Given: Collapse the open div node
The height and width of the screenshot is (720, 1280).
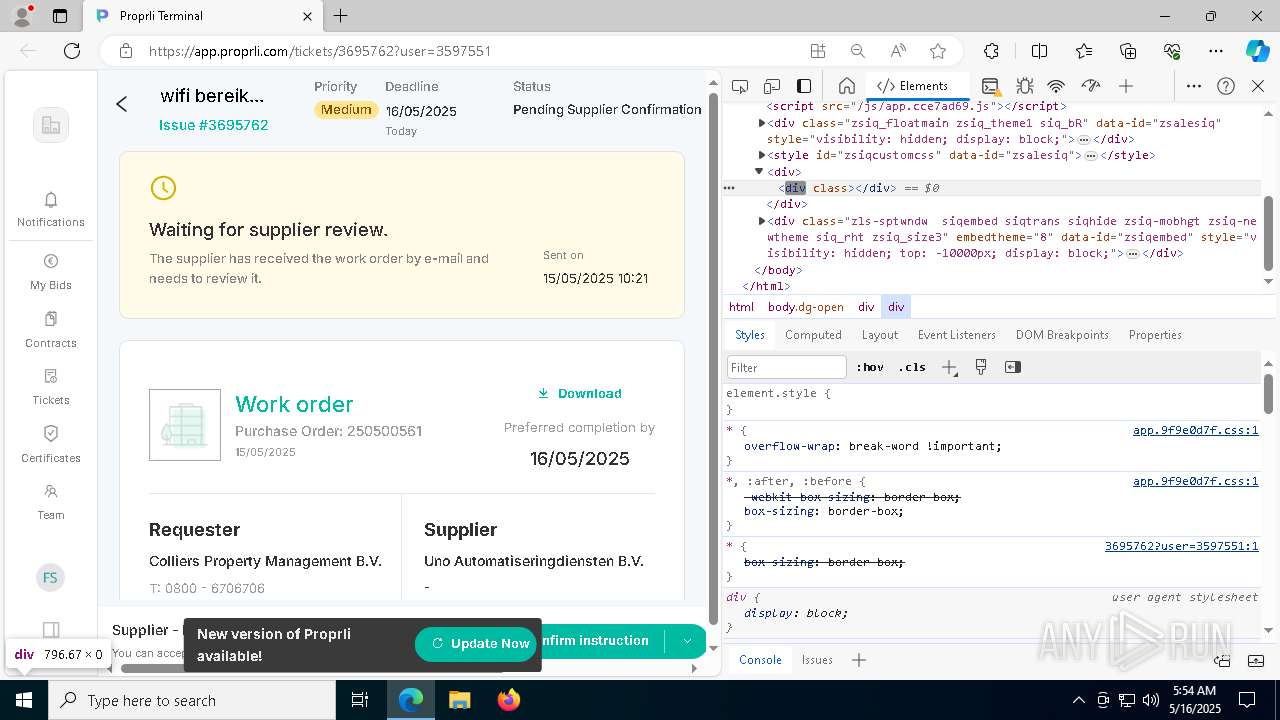Looking at the screenshot, I should coord(760,172).
